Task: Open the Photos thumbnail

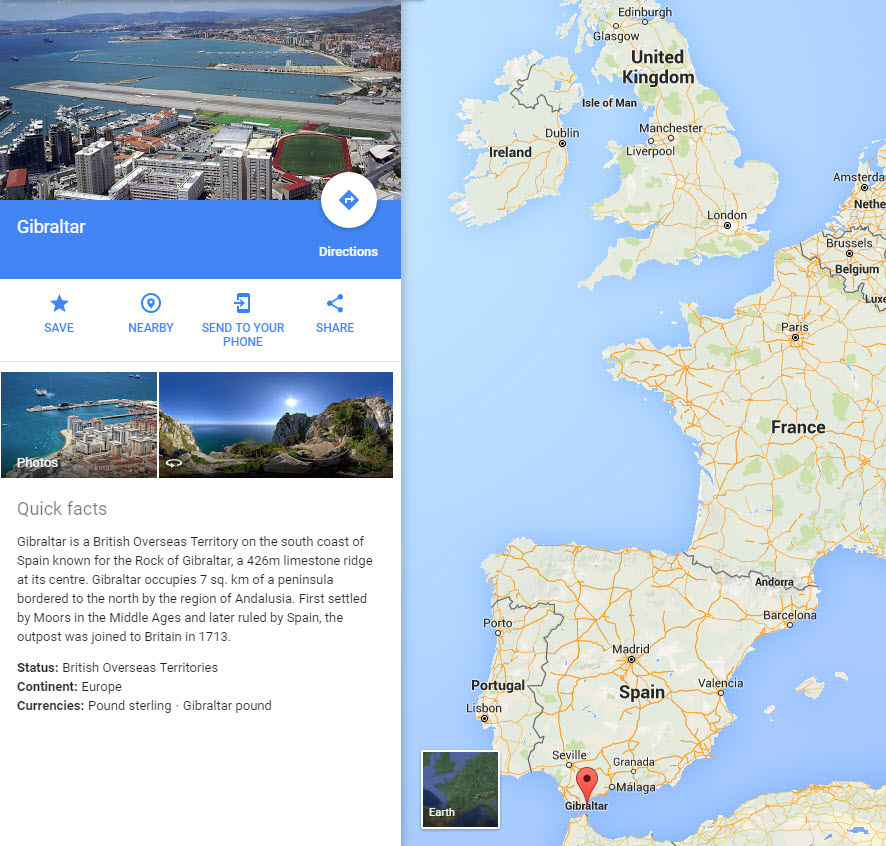Action: [79, 425]
